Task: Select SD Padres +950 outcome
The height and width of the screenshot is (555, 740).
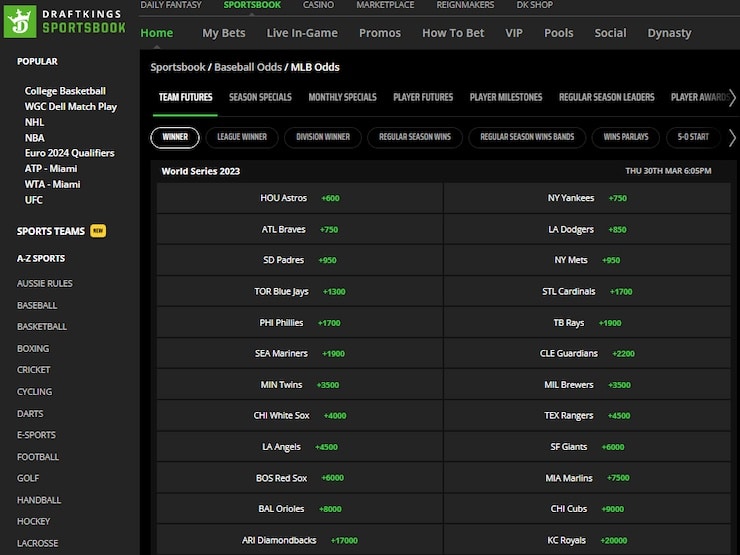Action: [300, 260]
